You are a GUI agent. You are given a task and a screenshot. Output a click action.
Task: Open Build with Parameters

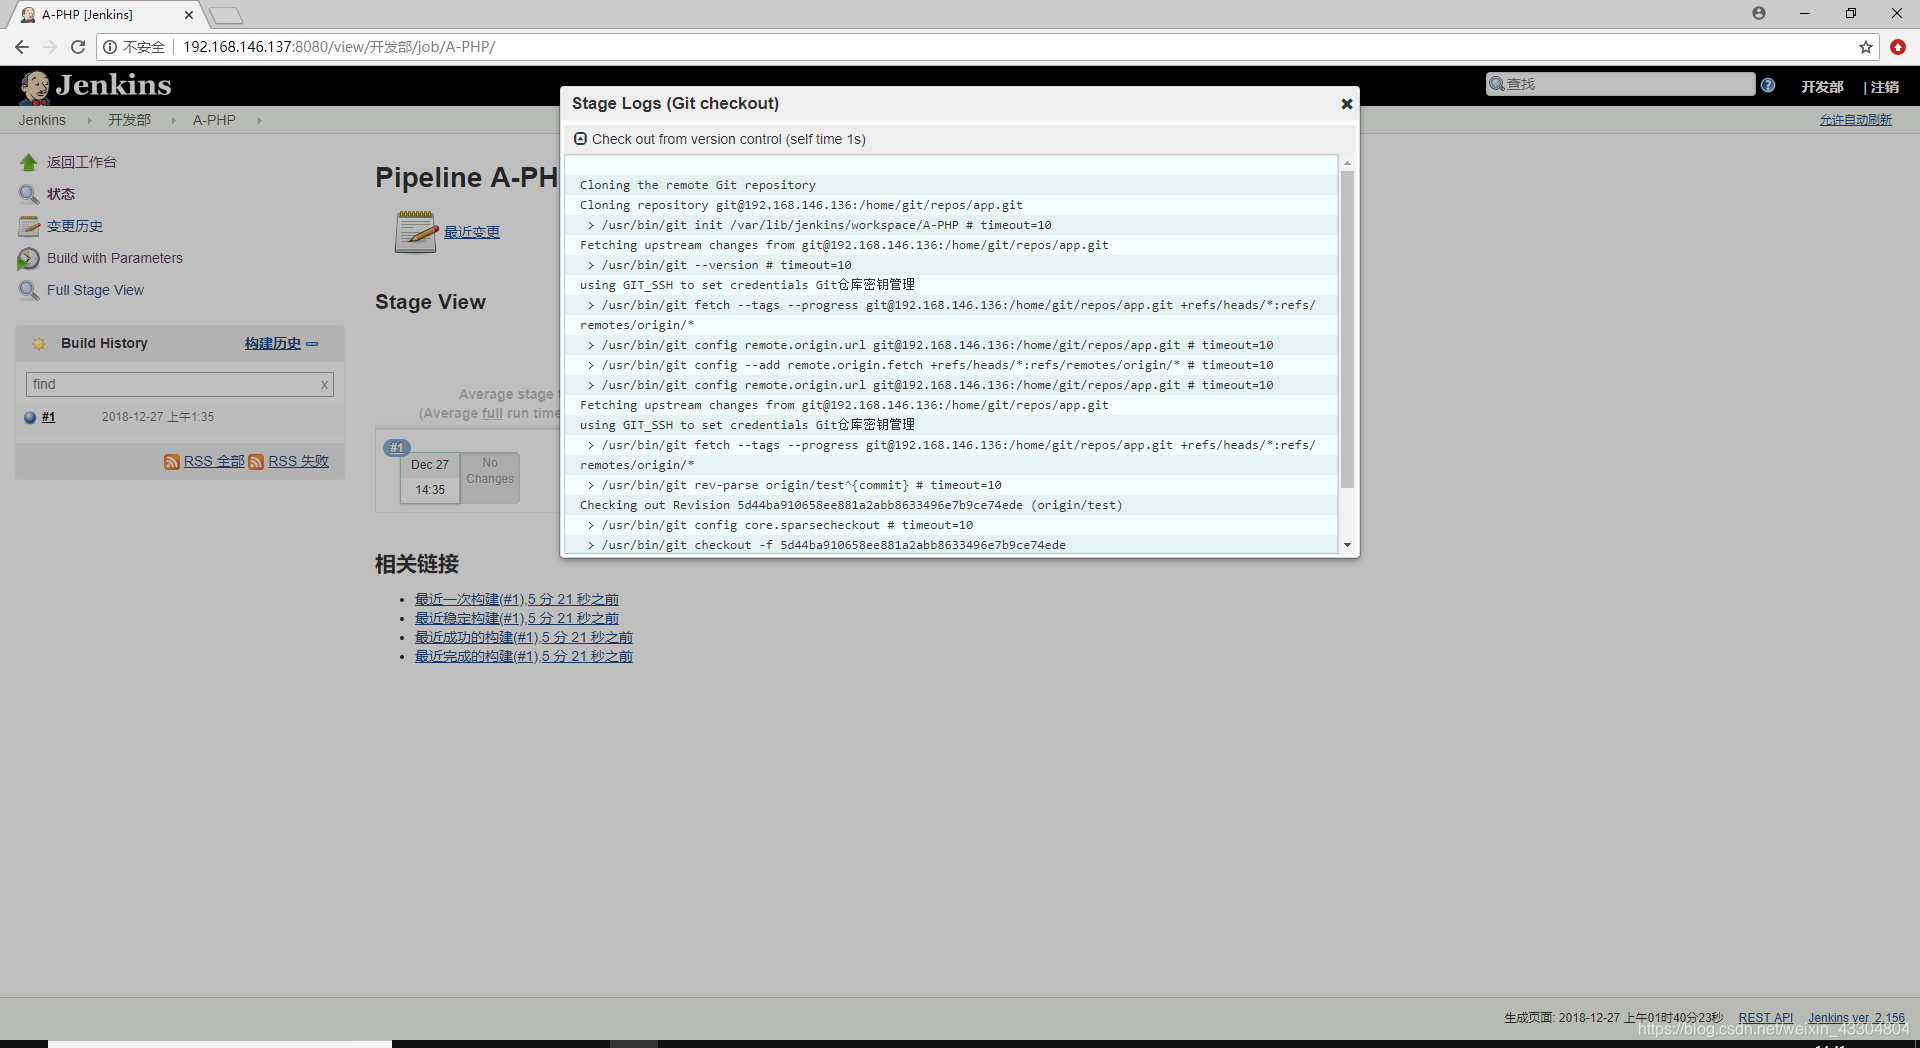pos(115,258)
